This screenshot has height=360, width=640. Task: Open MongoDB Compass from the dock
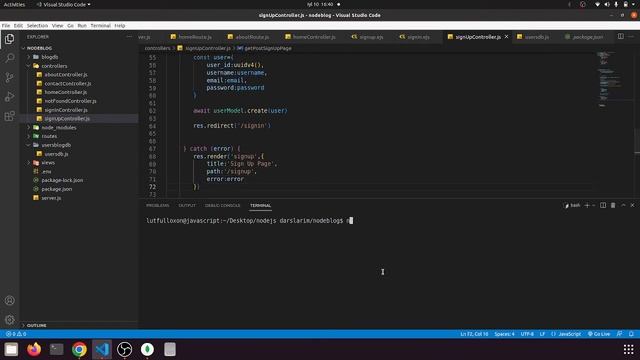click(147, 349)
